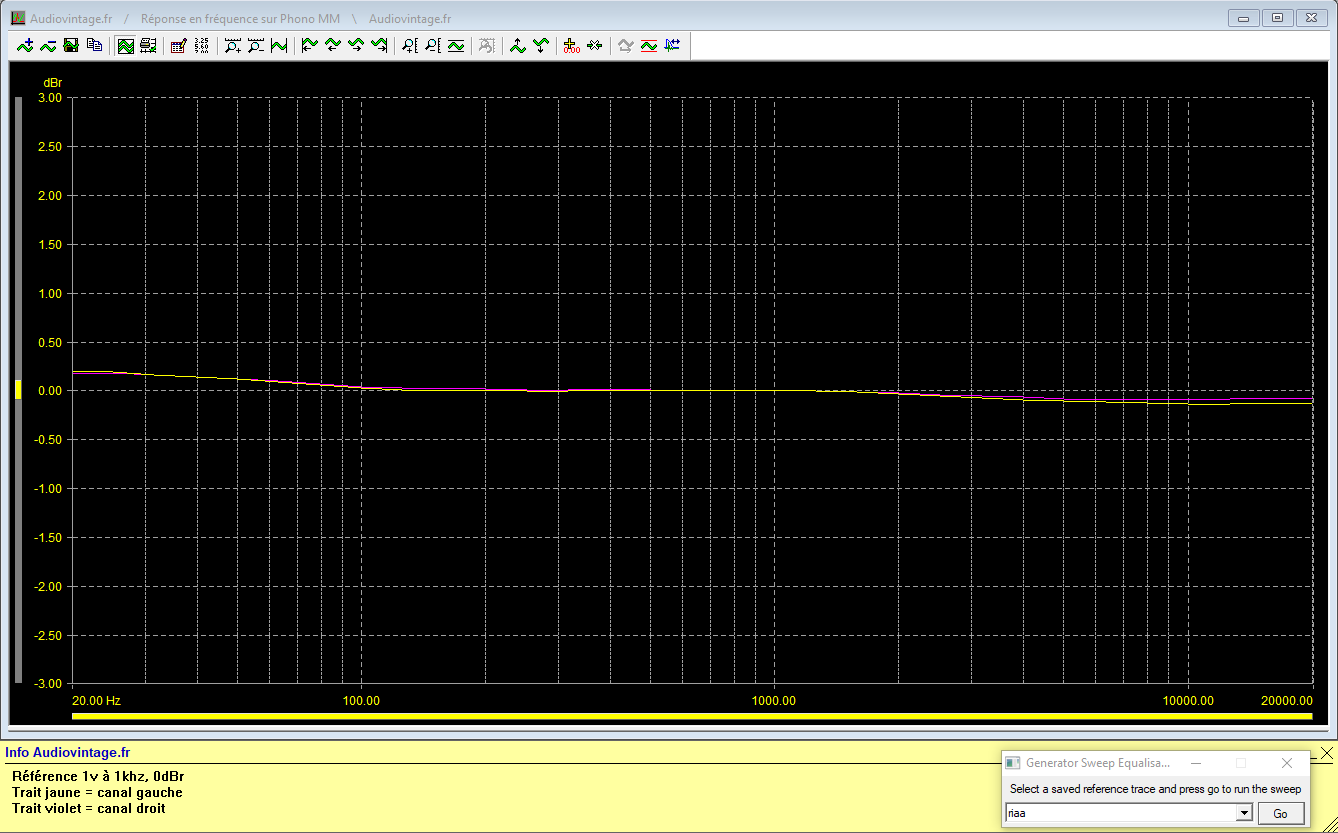This screenshot has height=833, width=1338.
Task: Click the vertical autoscale wave icon
Action: pyautogui.click(x=456, y=45)
